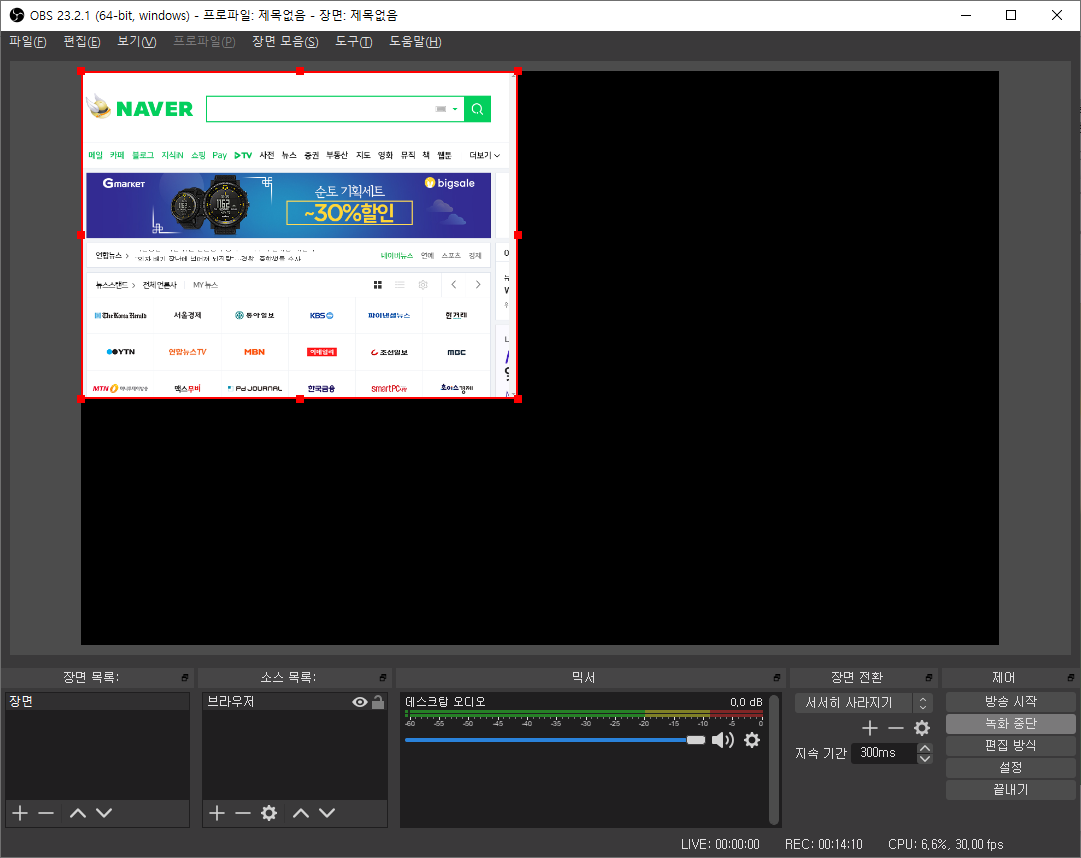Open 도움말 menu

(415, 41)
